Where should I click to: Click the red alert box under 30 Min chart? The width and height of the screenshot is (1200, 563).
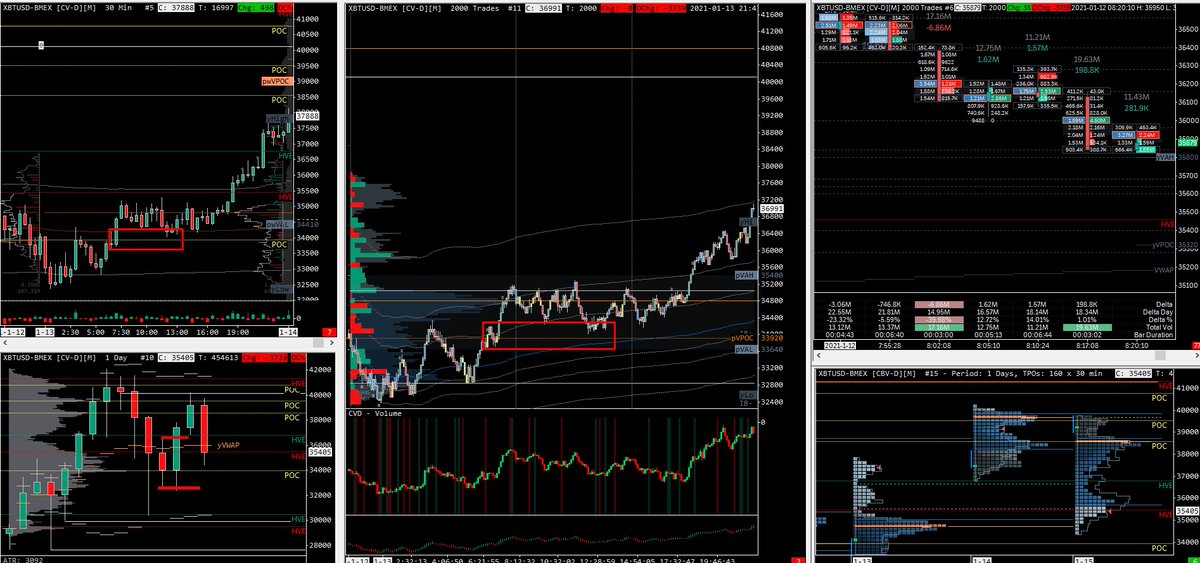[331, 332]
